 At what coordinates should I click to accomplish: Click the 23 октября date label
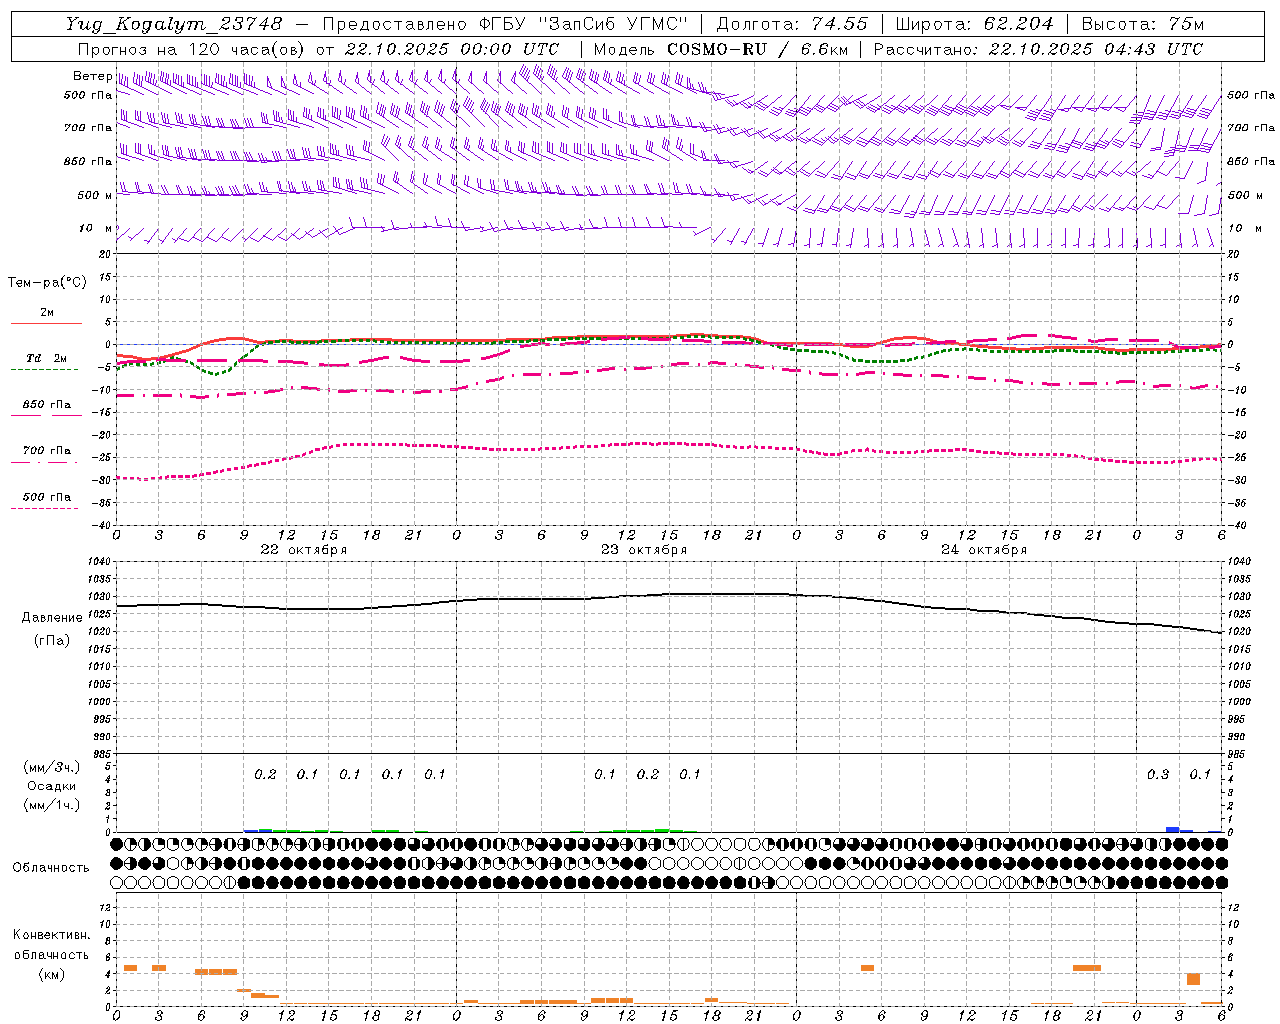click(644, 550)
